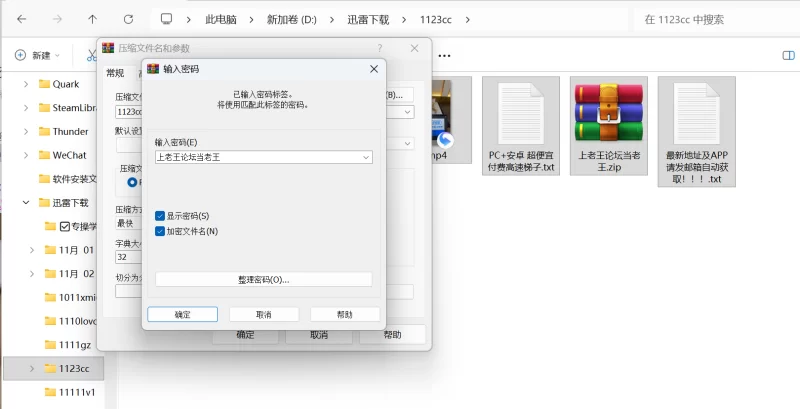This screenshot has width=800, height=409.
Task: Open Thunder folder in sidebar
Action: click(64, 132)
